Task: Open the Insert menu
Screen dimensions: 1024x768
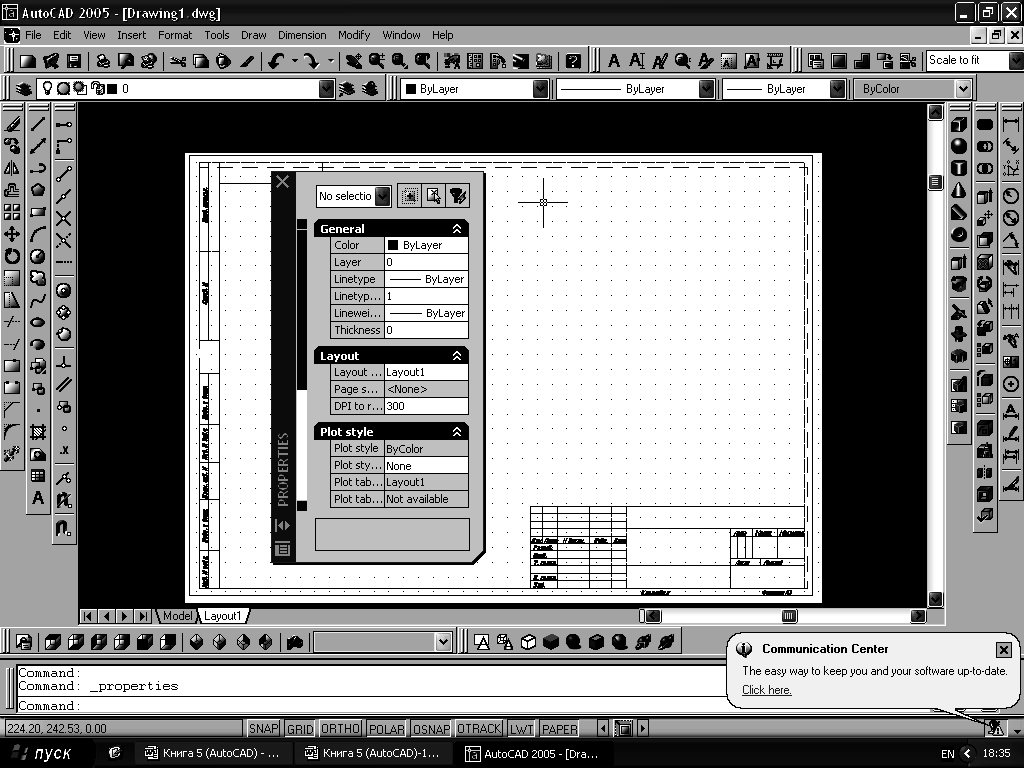Action: 131,35
